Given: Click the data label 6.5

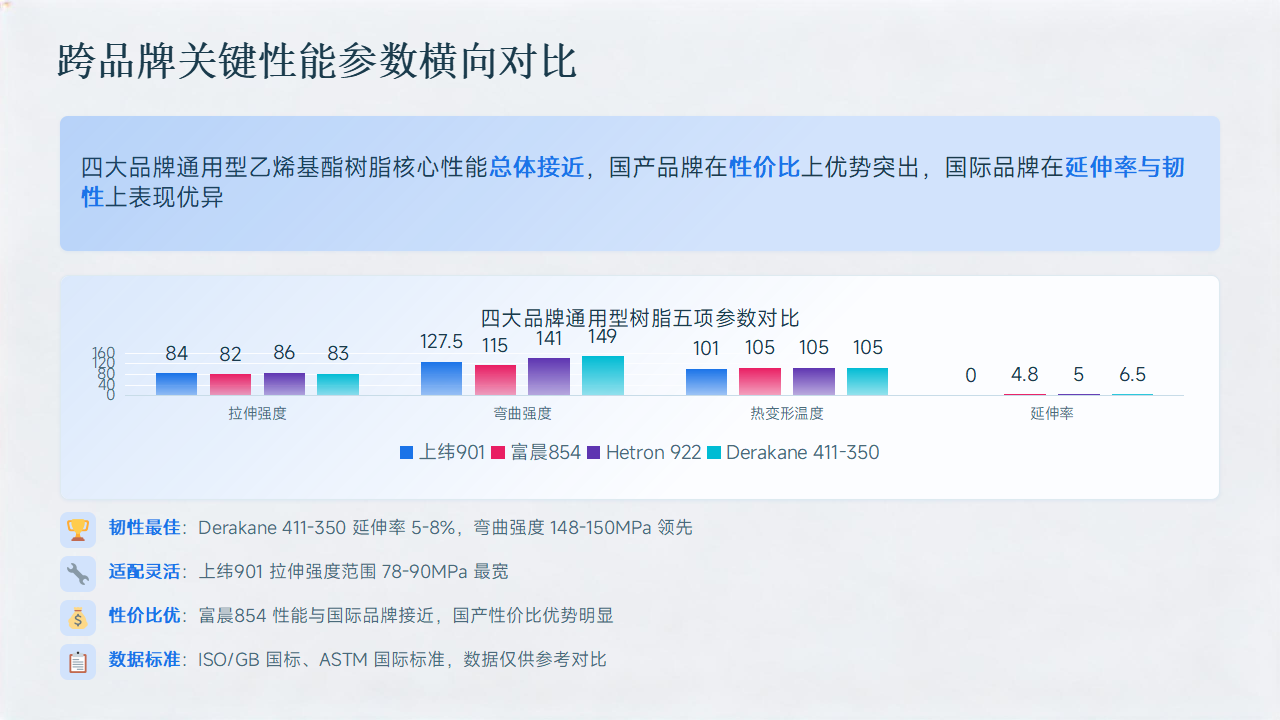Looking at the screenshot, I should tap(1132, 375).
